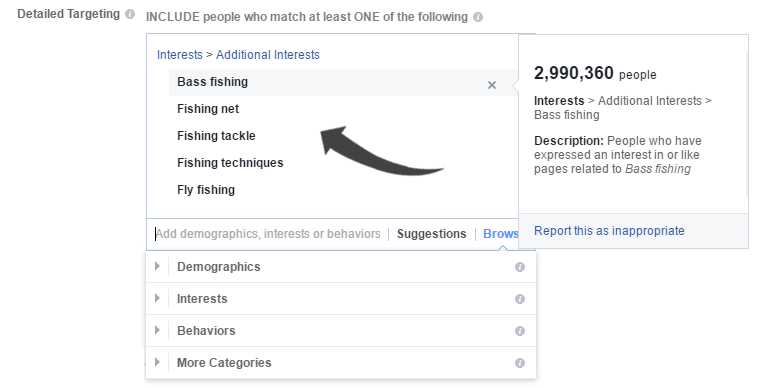Expand the Behaviors category arrow

(x=157, y=330)
